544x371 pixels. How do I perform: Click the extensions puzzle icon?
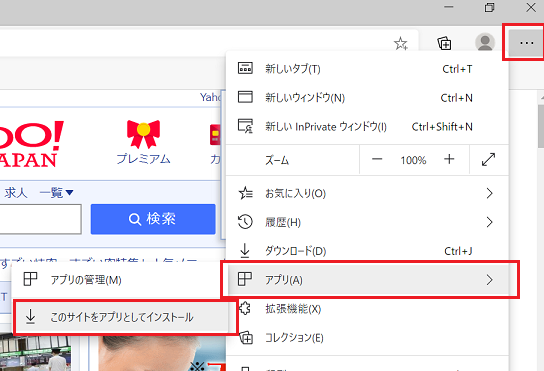245,308
